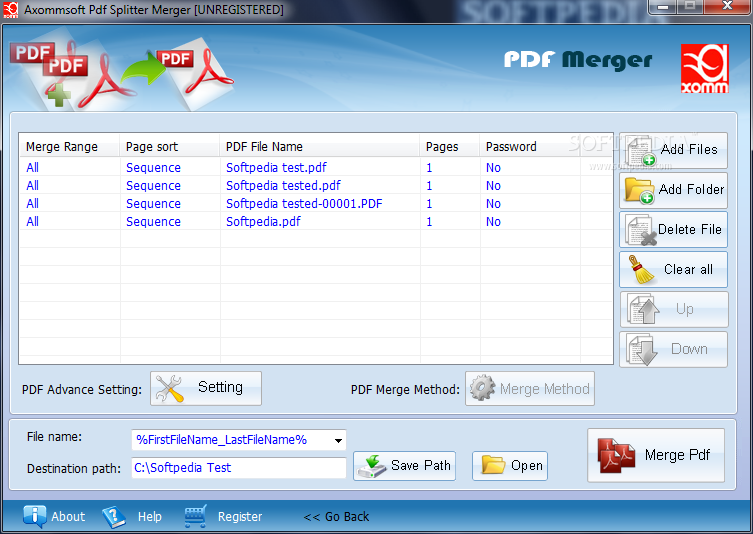
Task: Start merging with Merge Pdf button
Action: [x=656, y=455]
